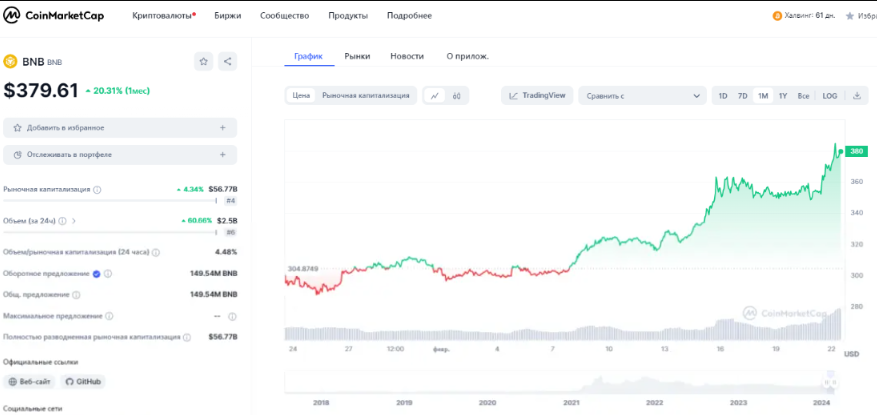Expand volume details chevron beside Объем

point(74,221)
